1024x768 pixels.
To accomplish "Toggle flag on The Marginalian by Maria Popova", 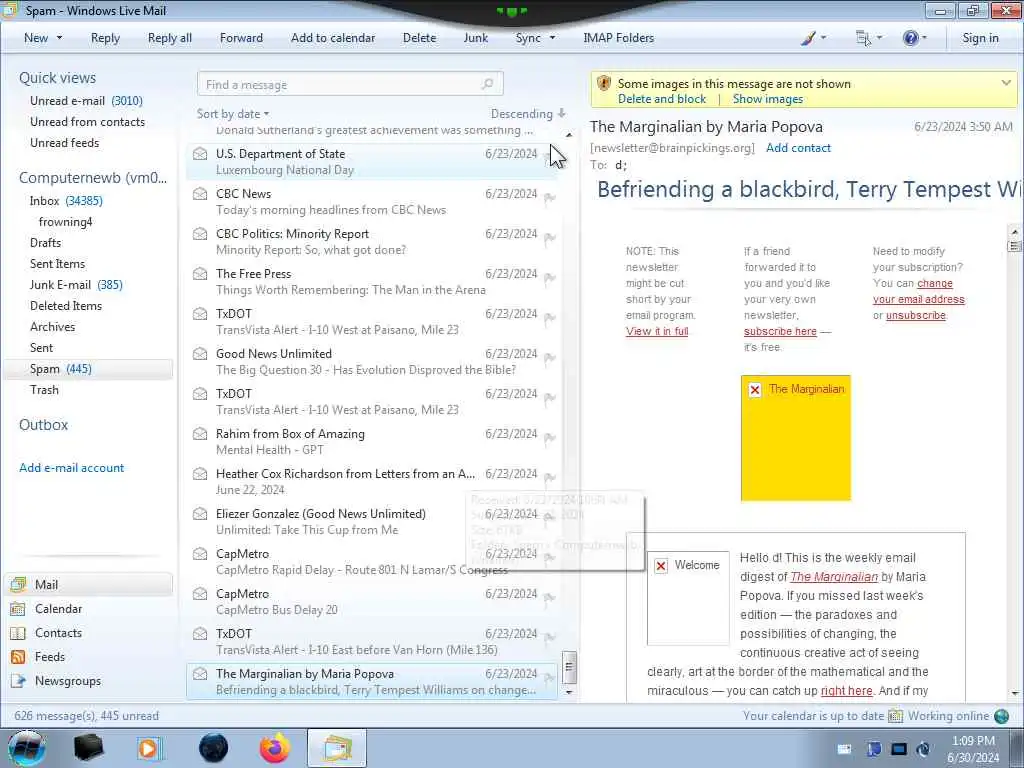I will pos(550,677).
